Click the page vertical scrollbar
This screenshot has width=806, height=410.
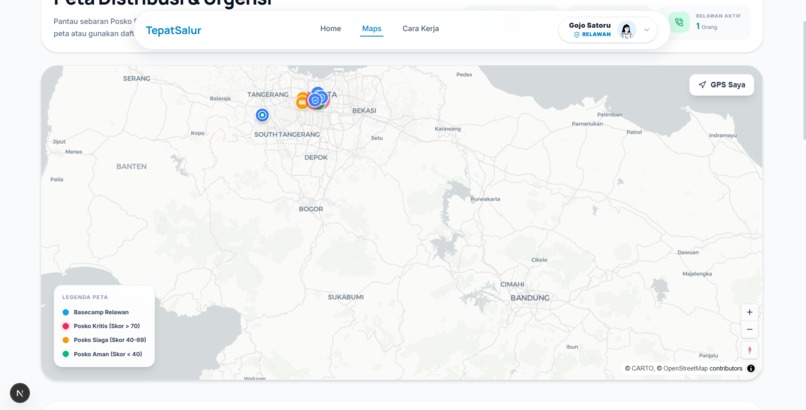click(803, 80)
